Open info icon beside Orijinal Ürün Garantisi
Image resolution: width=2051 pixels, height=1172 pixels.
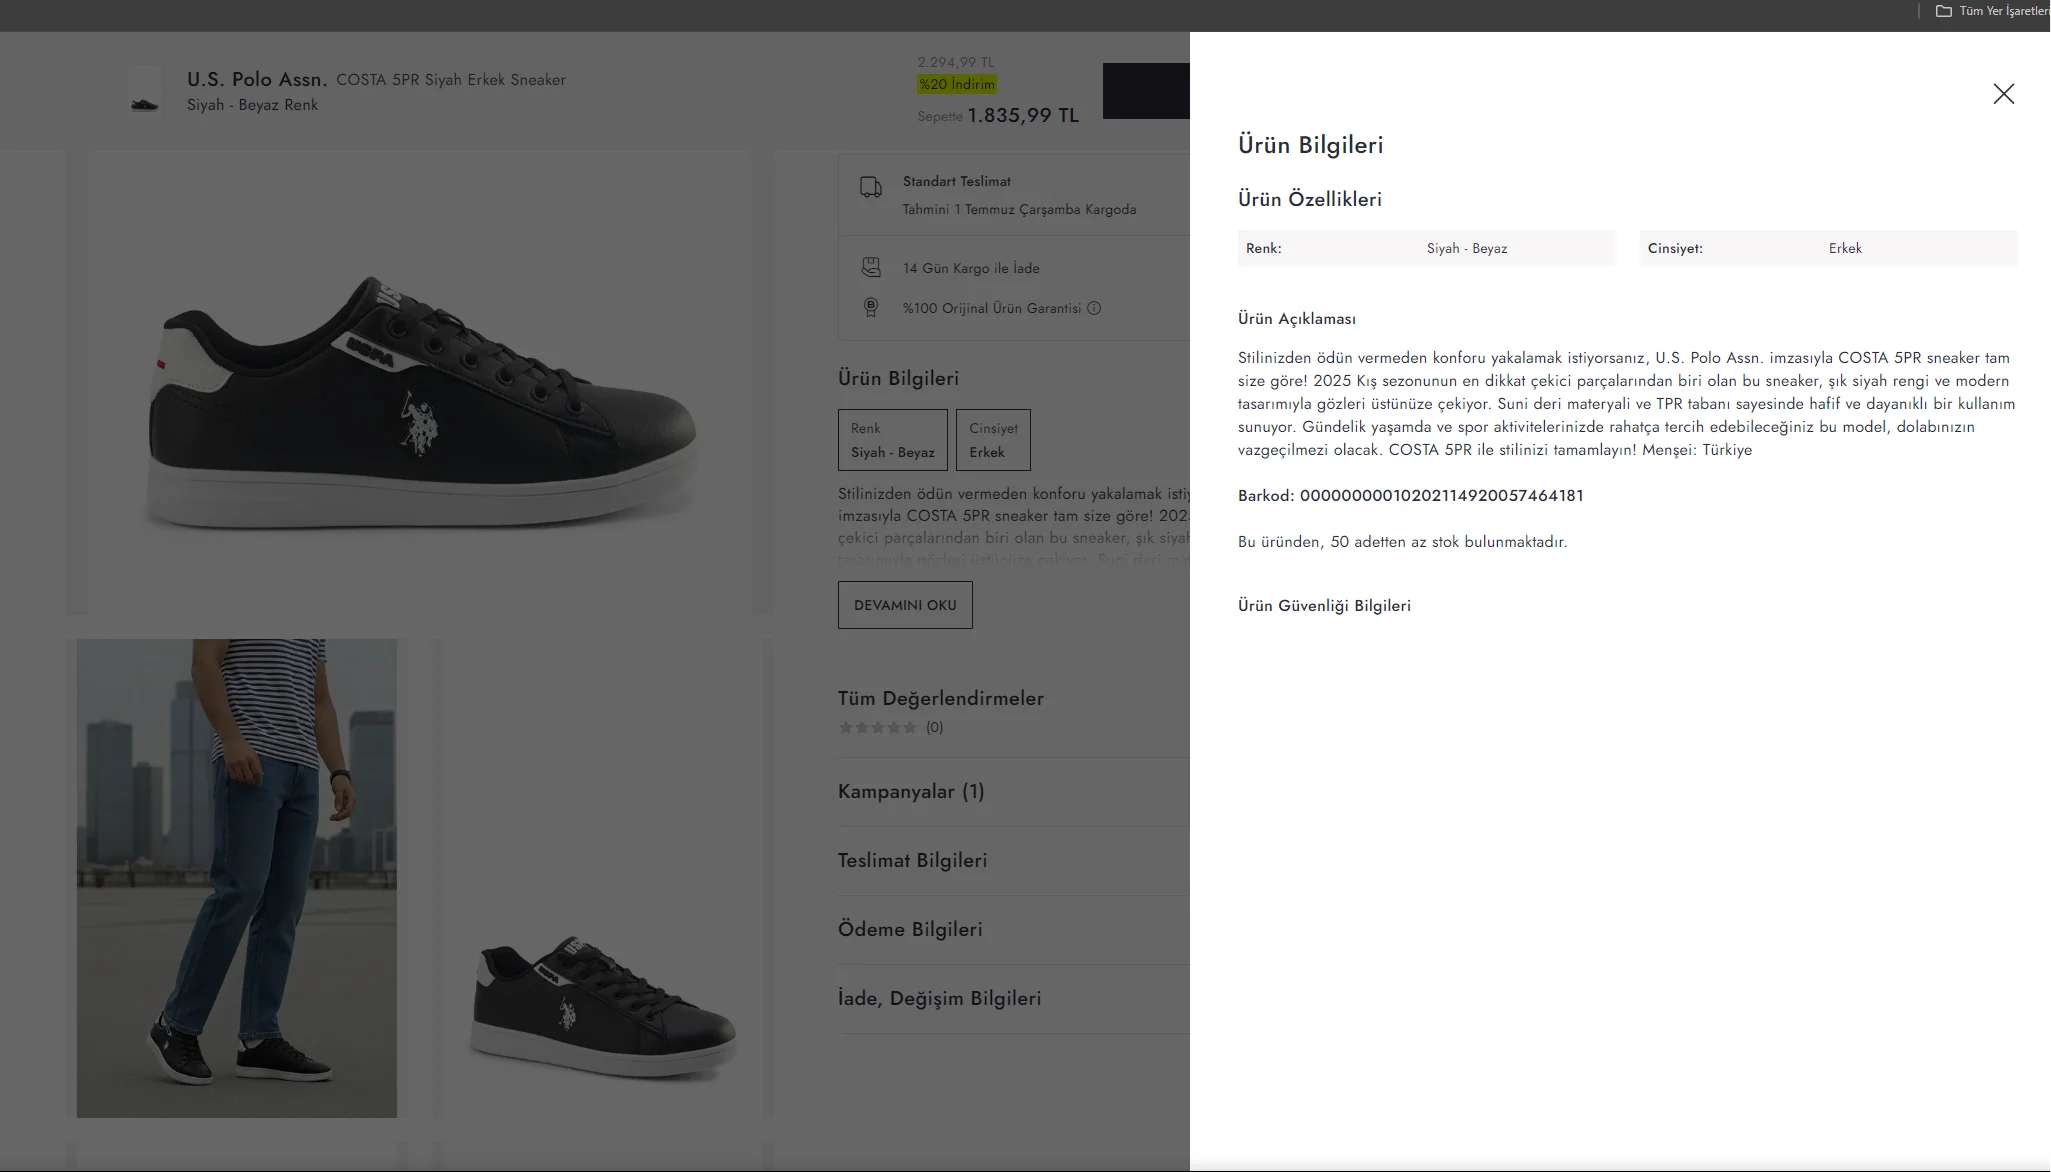click(x=1094, y=308)
